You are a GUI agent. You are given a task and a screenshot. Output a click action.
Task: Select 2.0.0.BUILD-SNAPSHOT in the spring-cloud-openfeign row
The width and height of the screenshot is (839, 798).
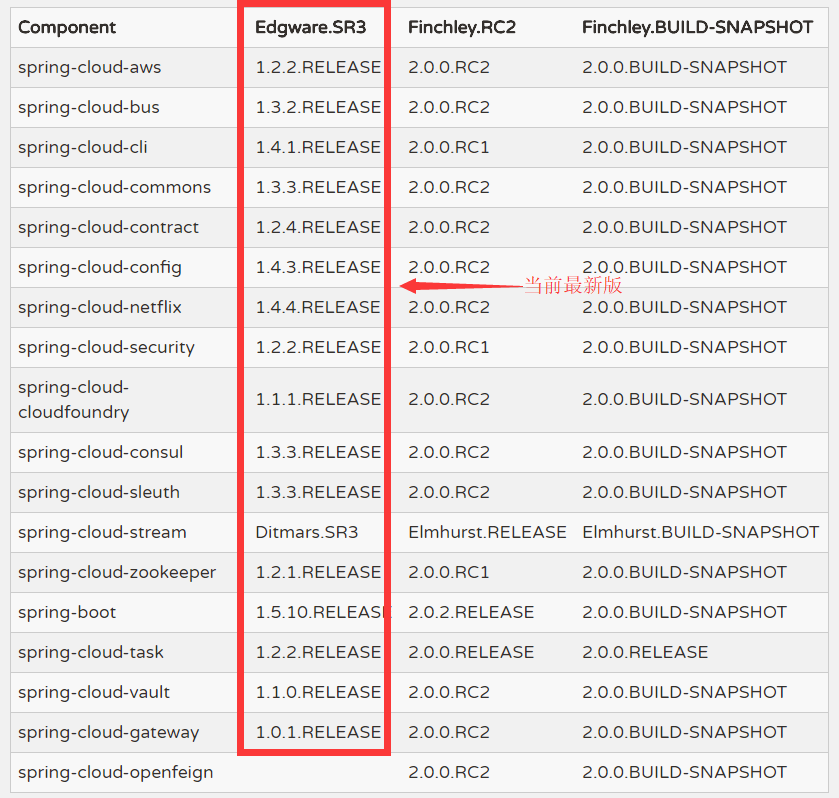[x=684, y=772]
